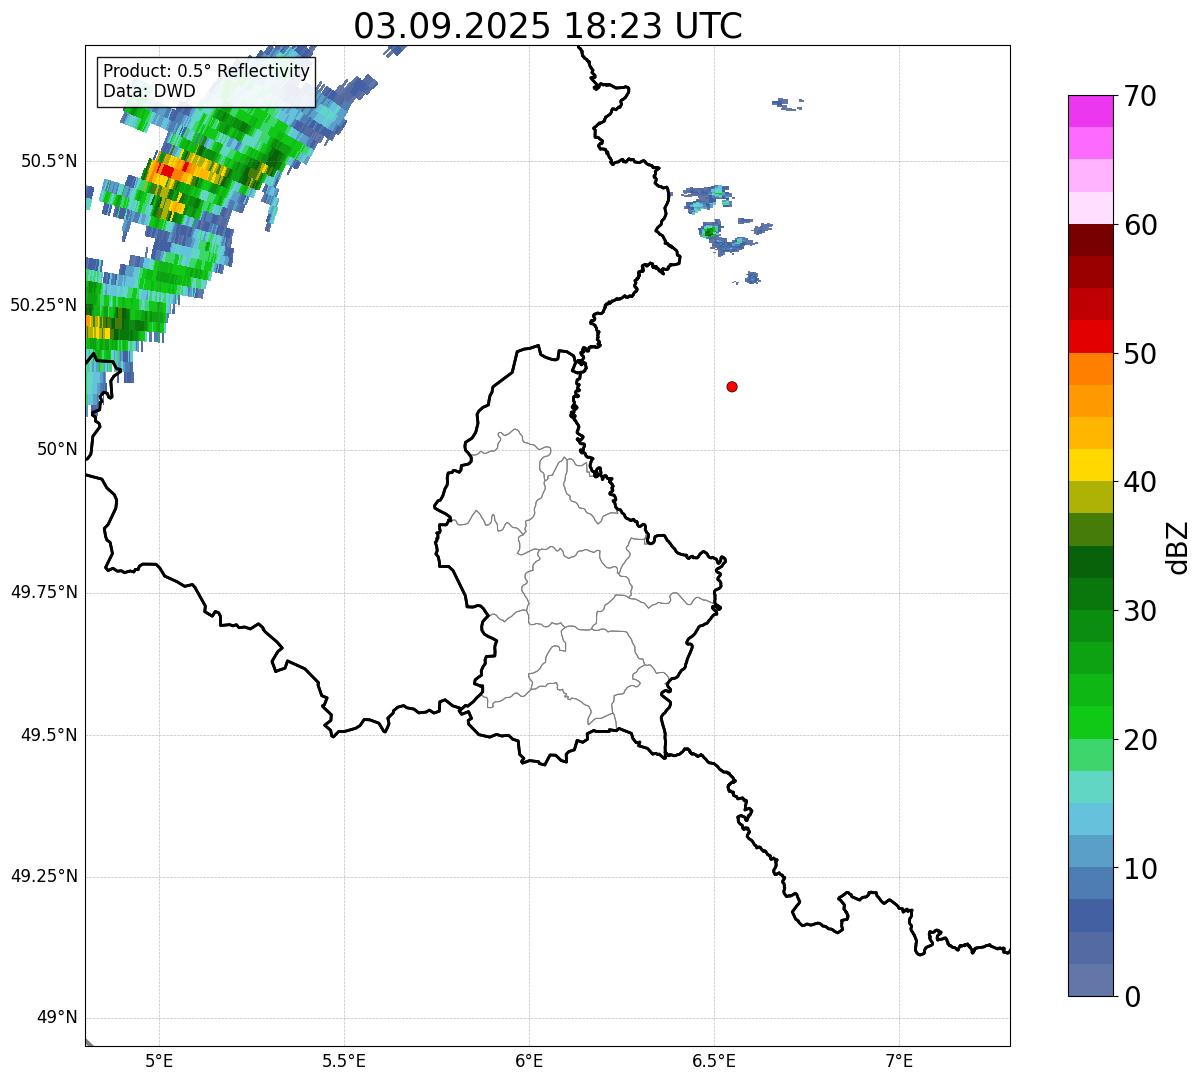The image size is (1202, 1081).
Task: Click the 50.25°N latitude label
Action: point(44,305)
